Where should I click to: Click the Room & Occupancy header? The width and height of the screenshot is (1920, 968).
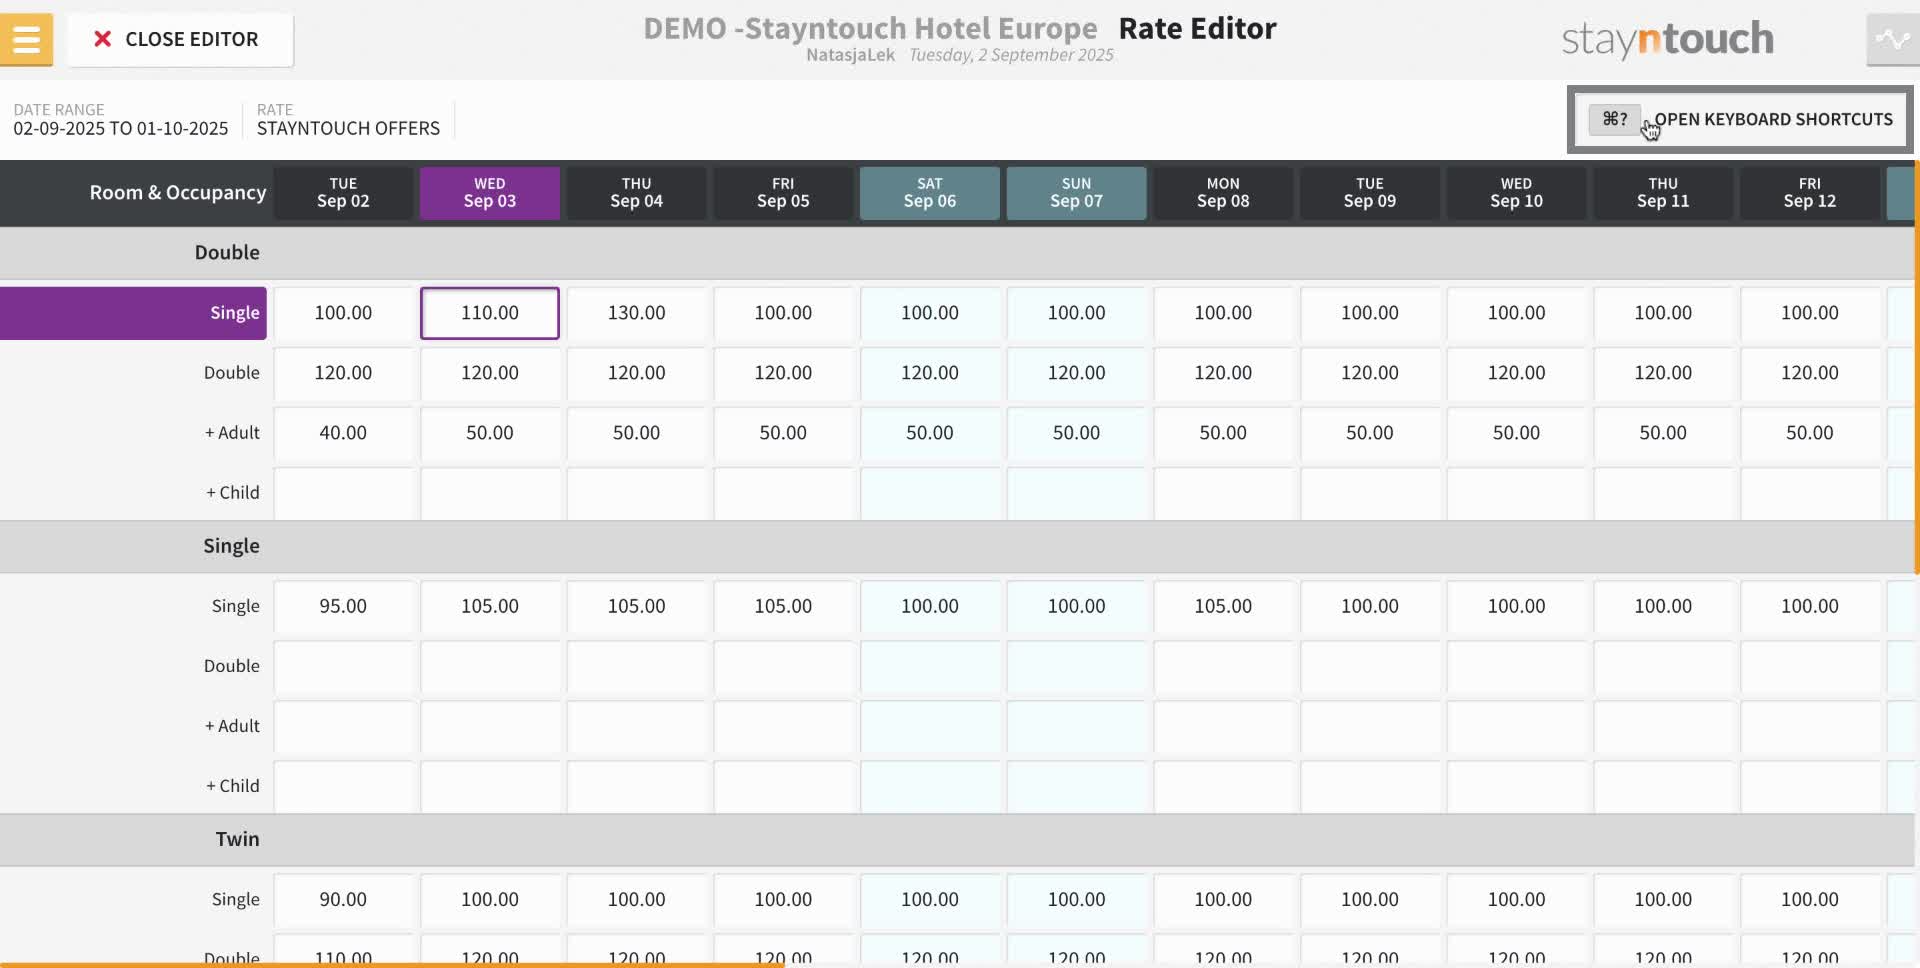(x=178, y=192)
